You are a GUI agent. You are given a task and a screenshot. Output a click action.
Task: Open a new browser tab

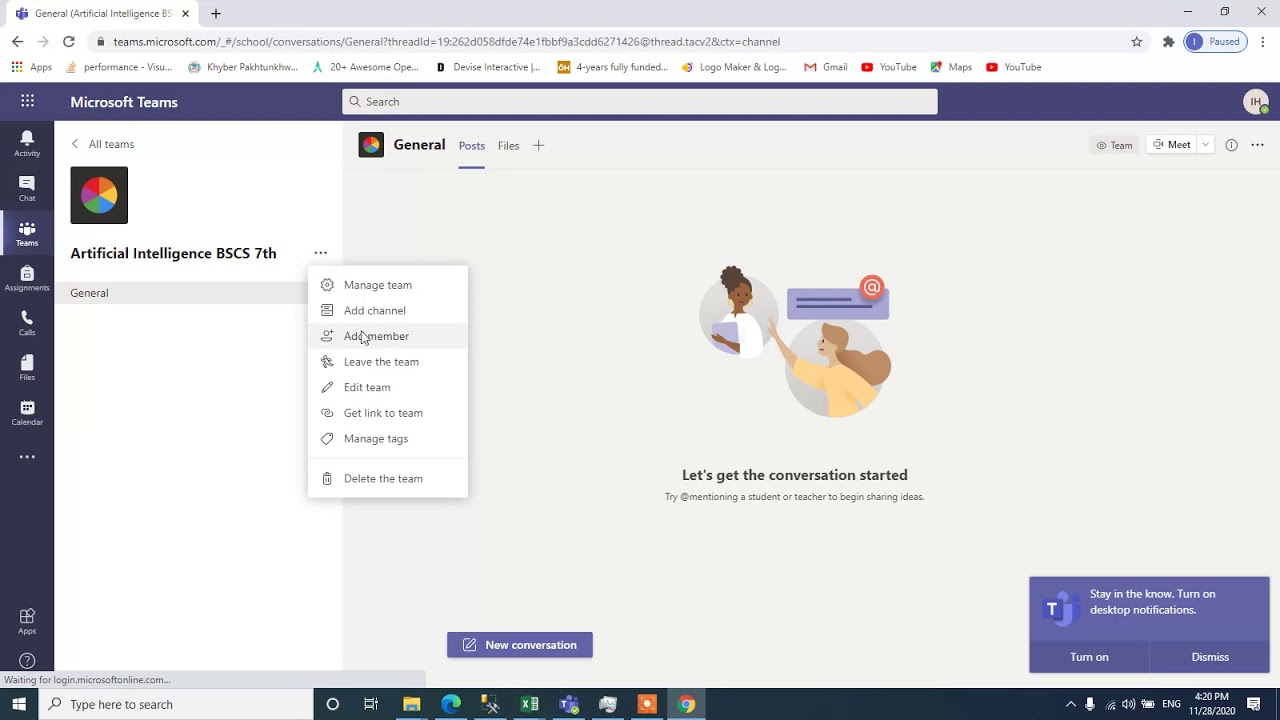[x=215, y=14]
